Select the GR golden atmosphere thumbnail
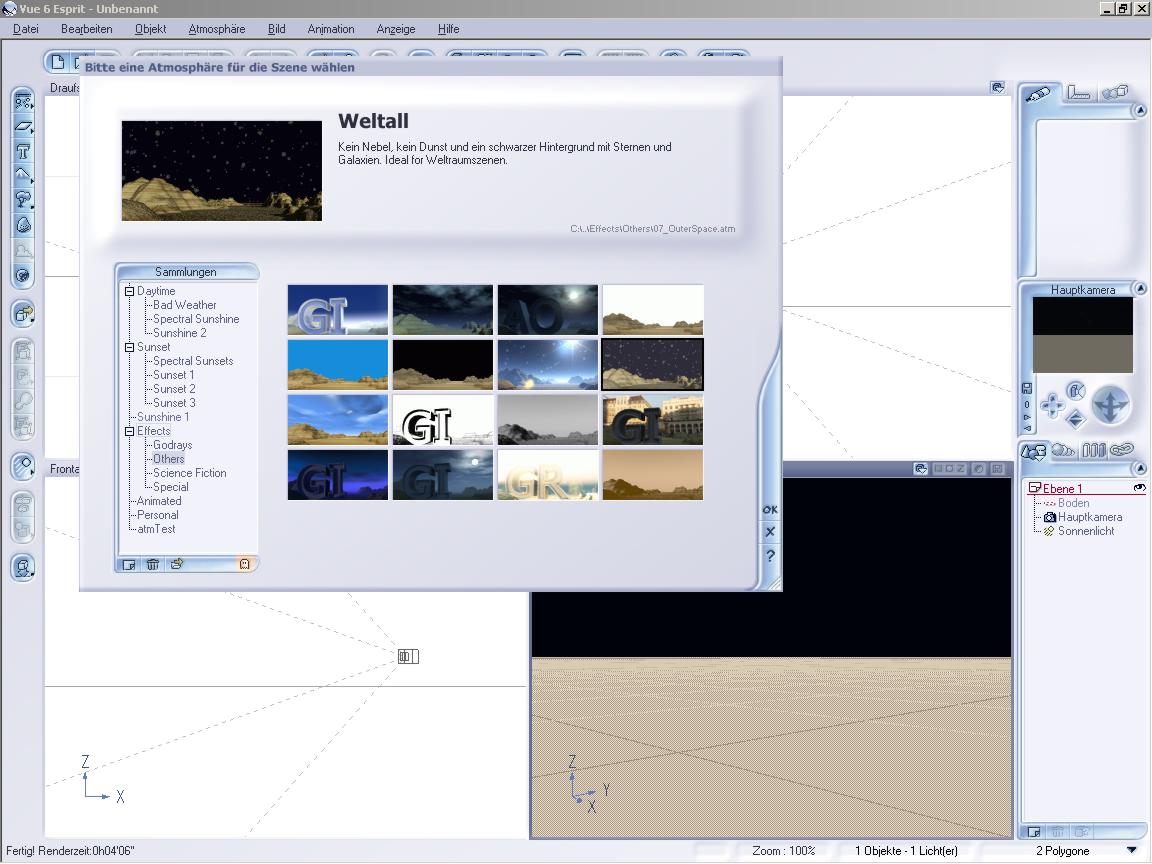The image size is (1152, 864). (547, 475)
